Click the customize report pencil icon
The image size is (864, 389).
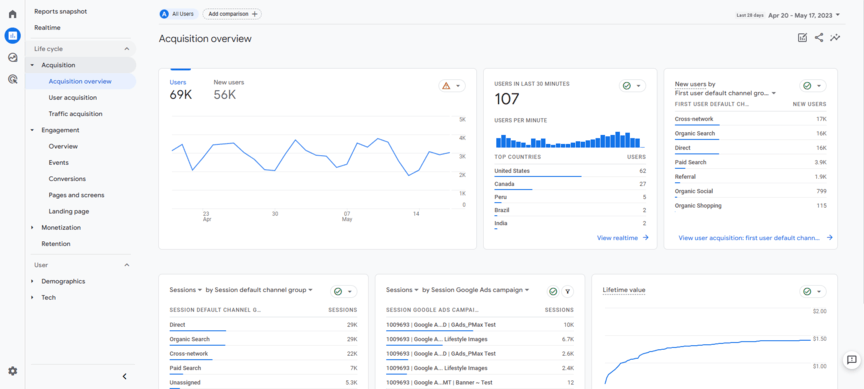[802, 37]
